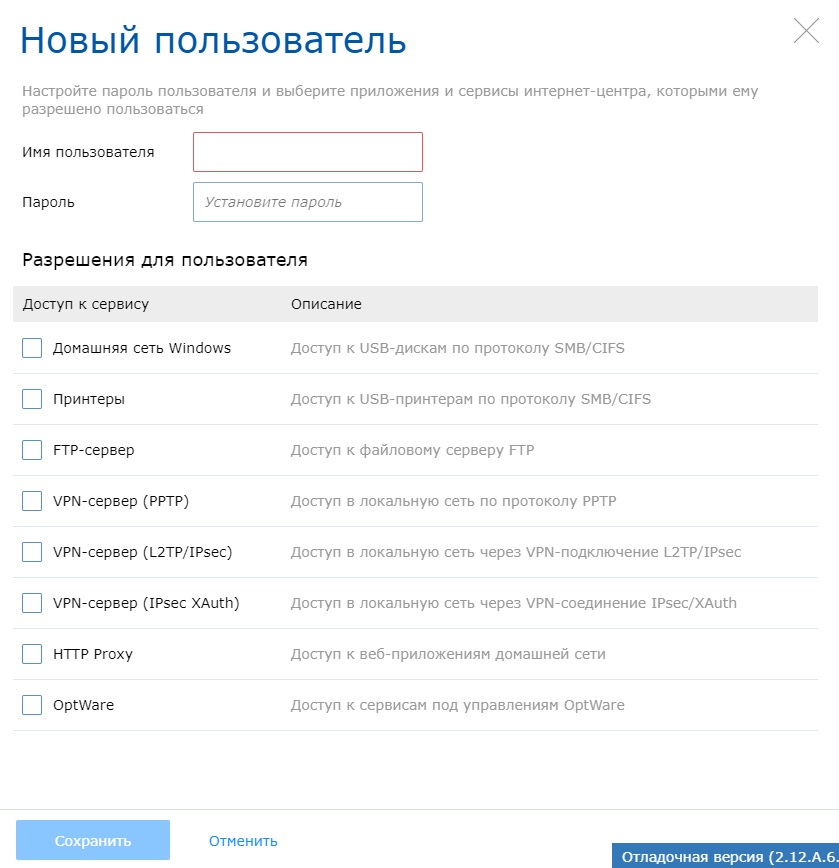This screenshot has width=839, height=868.
Task: Enable VPN-сервер (L2TP/IPsec) access
Action: pos(32,552)
